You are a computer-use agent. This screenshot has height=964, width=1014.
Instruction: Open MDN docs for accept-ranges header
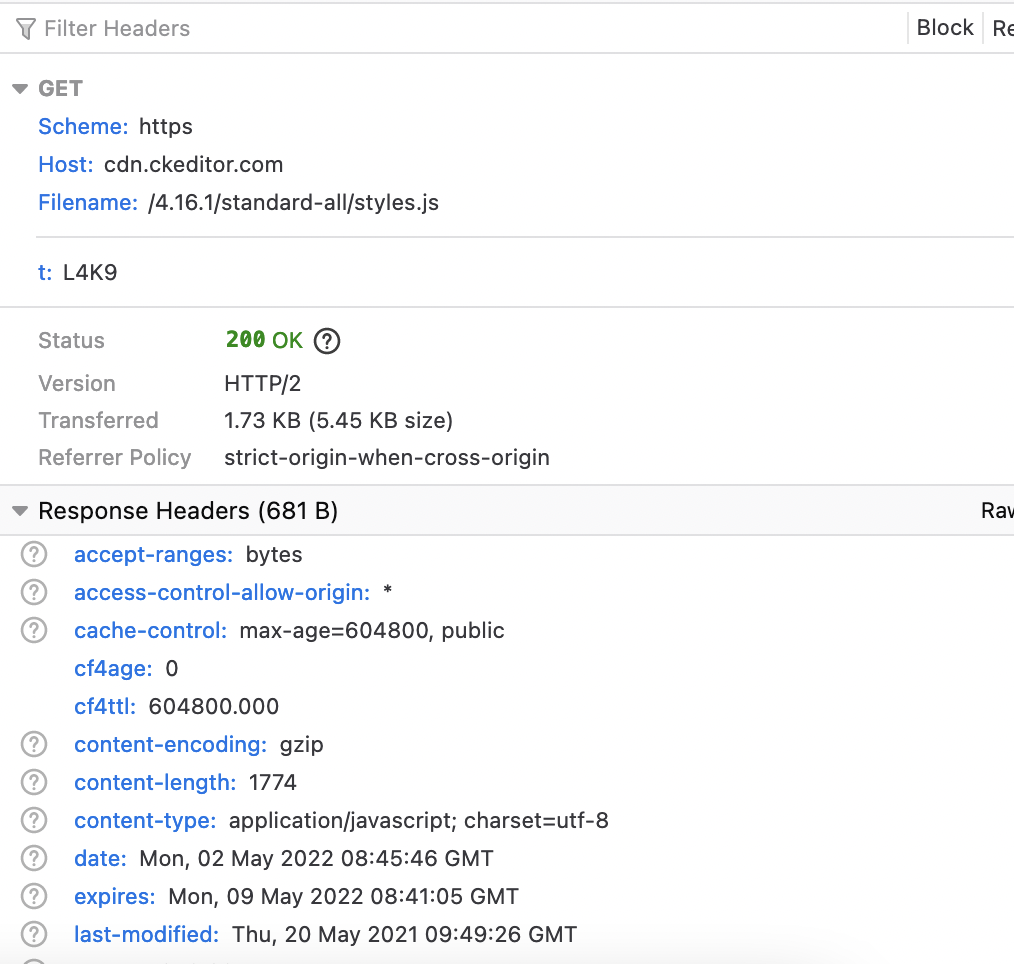tap(33, 554)
